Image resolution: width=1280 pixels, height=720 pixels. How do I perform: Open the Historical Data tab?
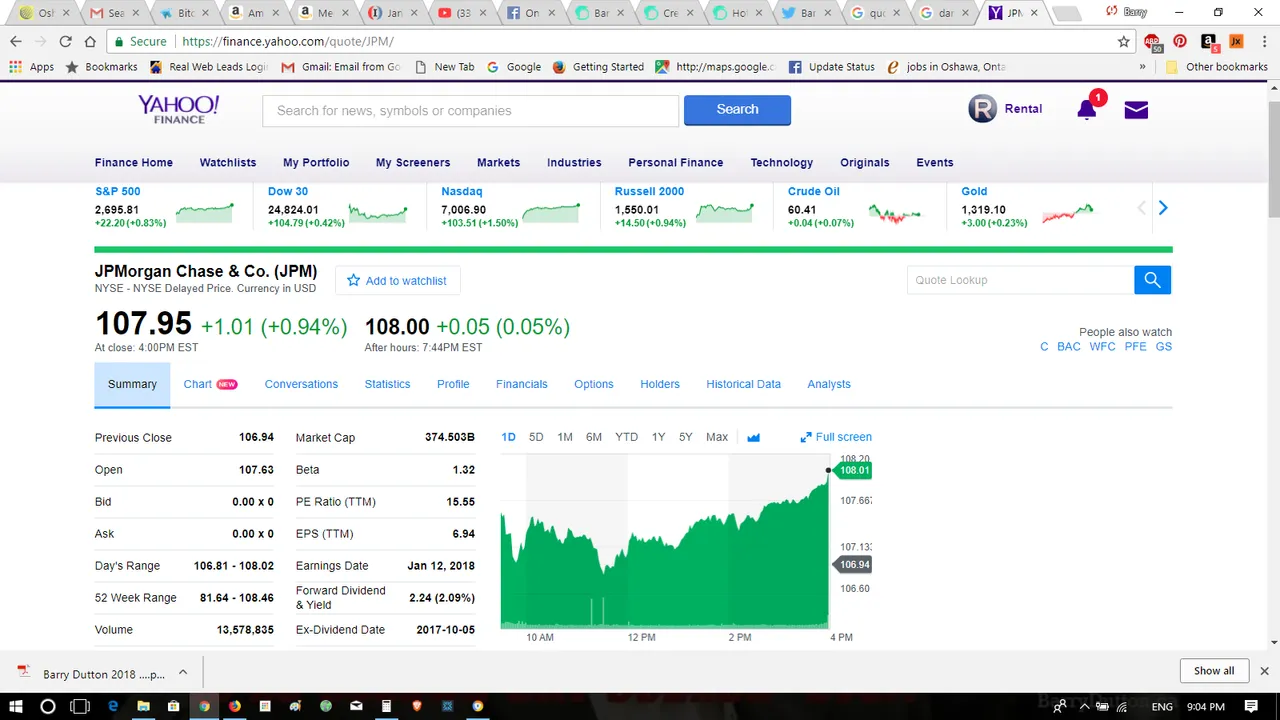tap(743, 384)
